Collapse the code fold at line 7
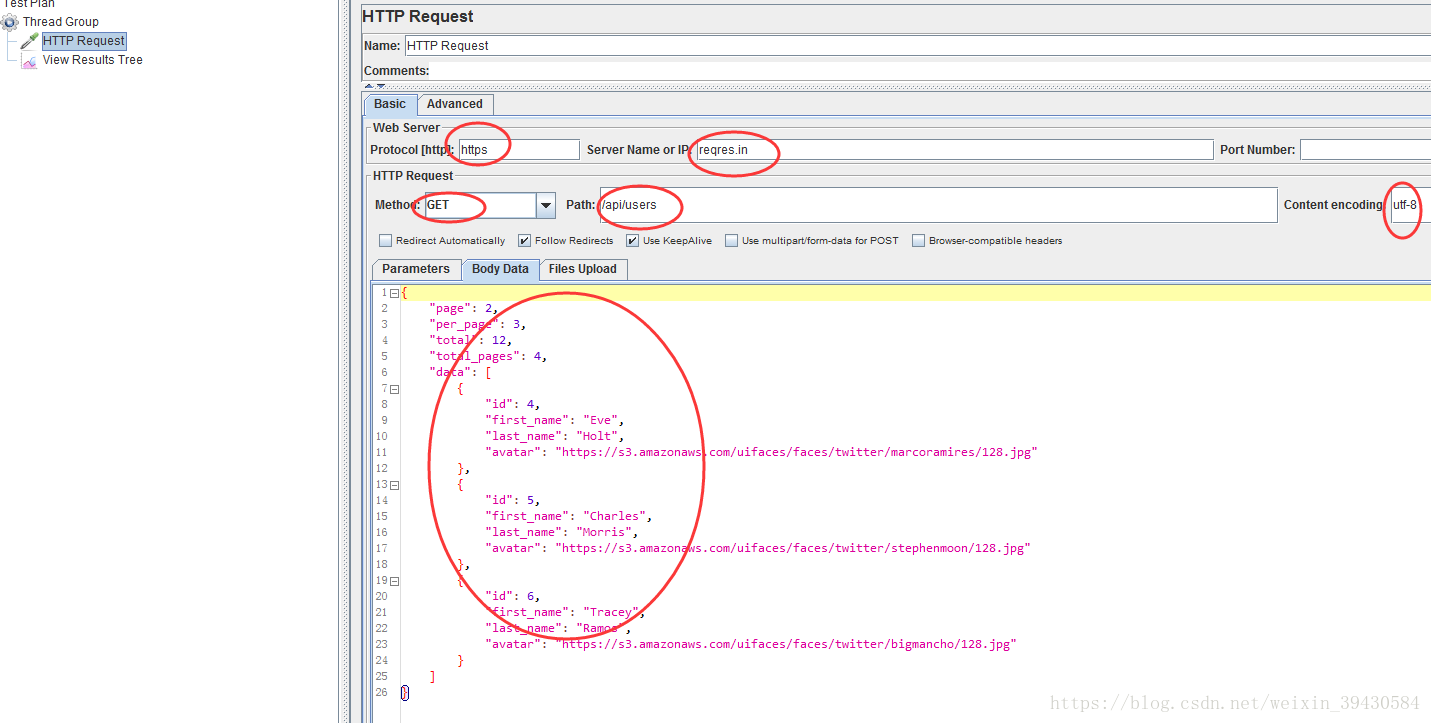This screenshot has height=723, width=1431. tap(394, 389)
